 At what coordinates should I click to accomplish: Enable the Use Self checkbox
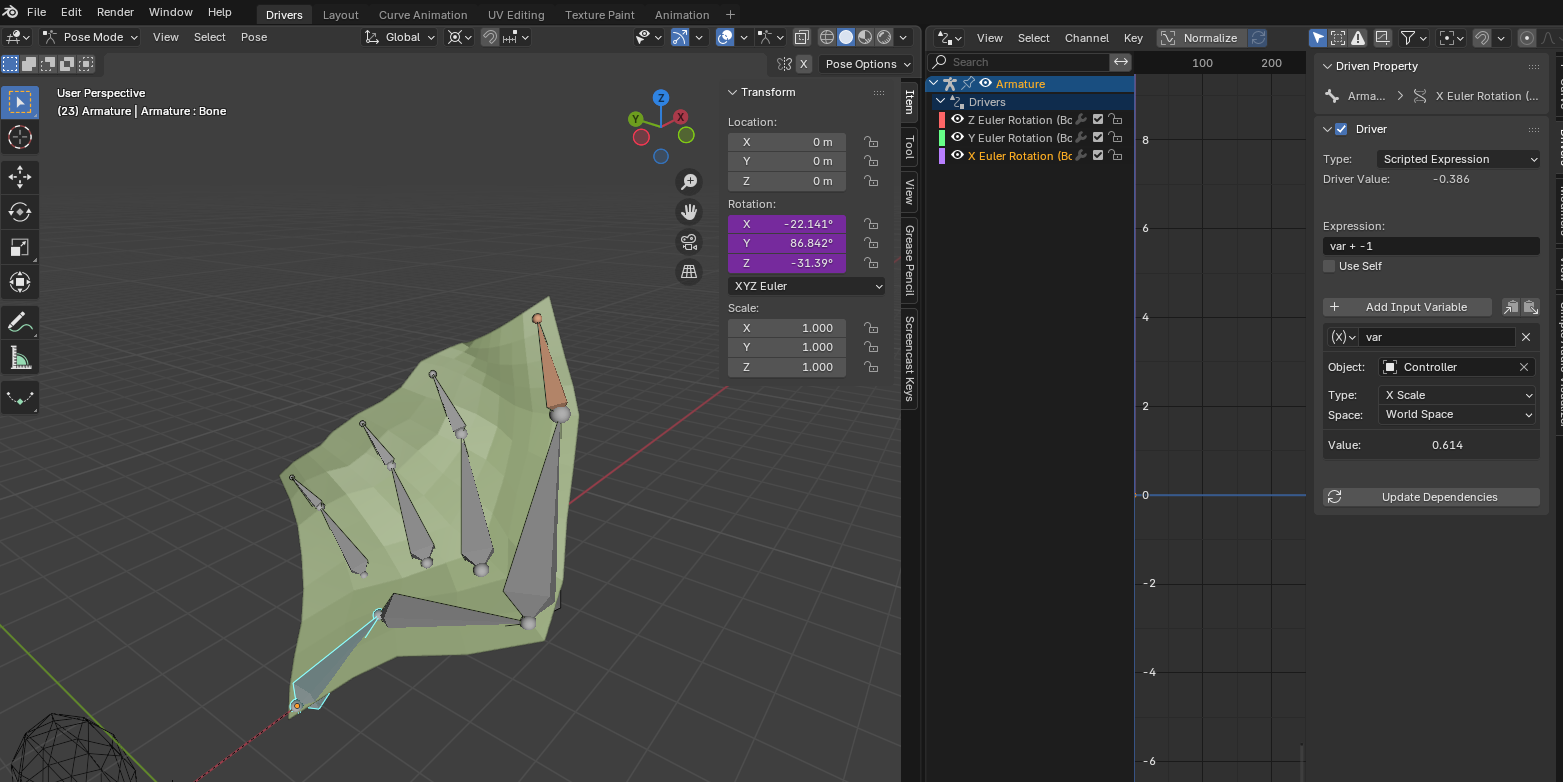pyautogui.click(x=1329, y=266)
